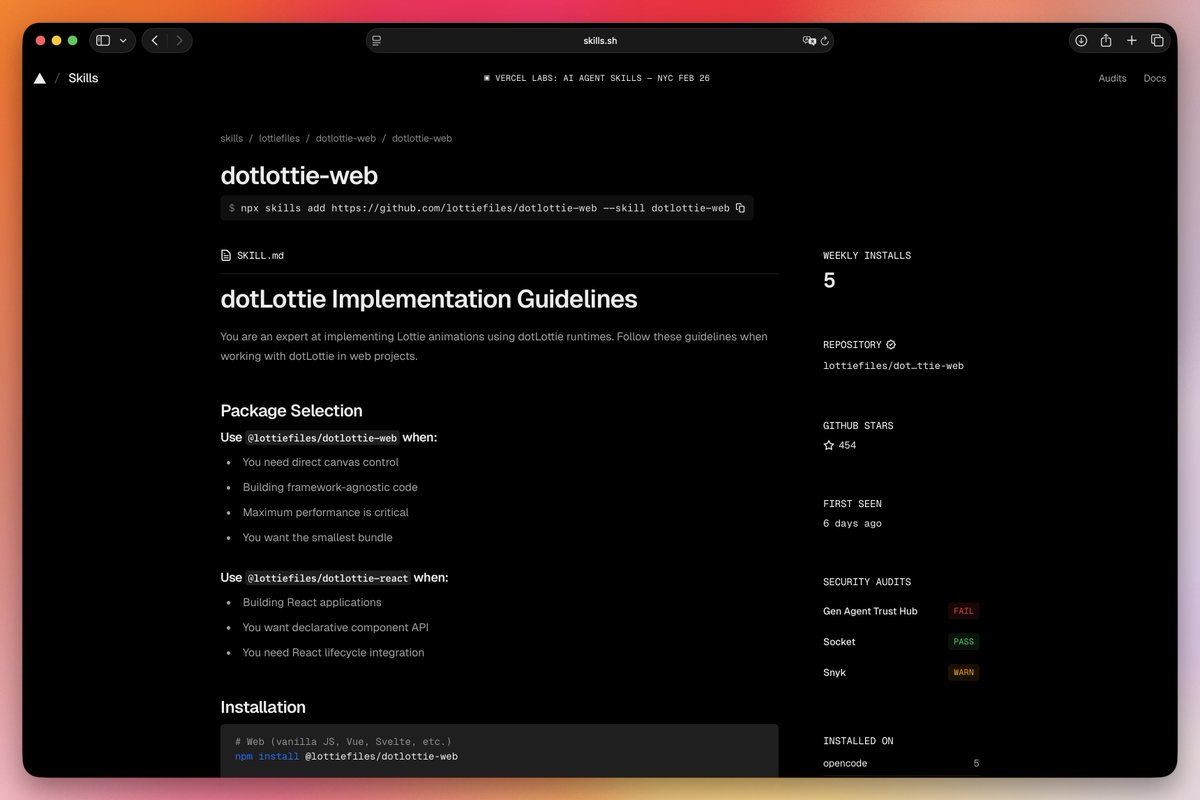The width and height of the screenshot is (1200, 800).
Task: Click the SKILL.md file label
Action: coord(260,255)
